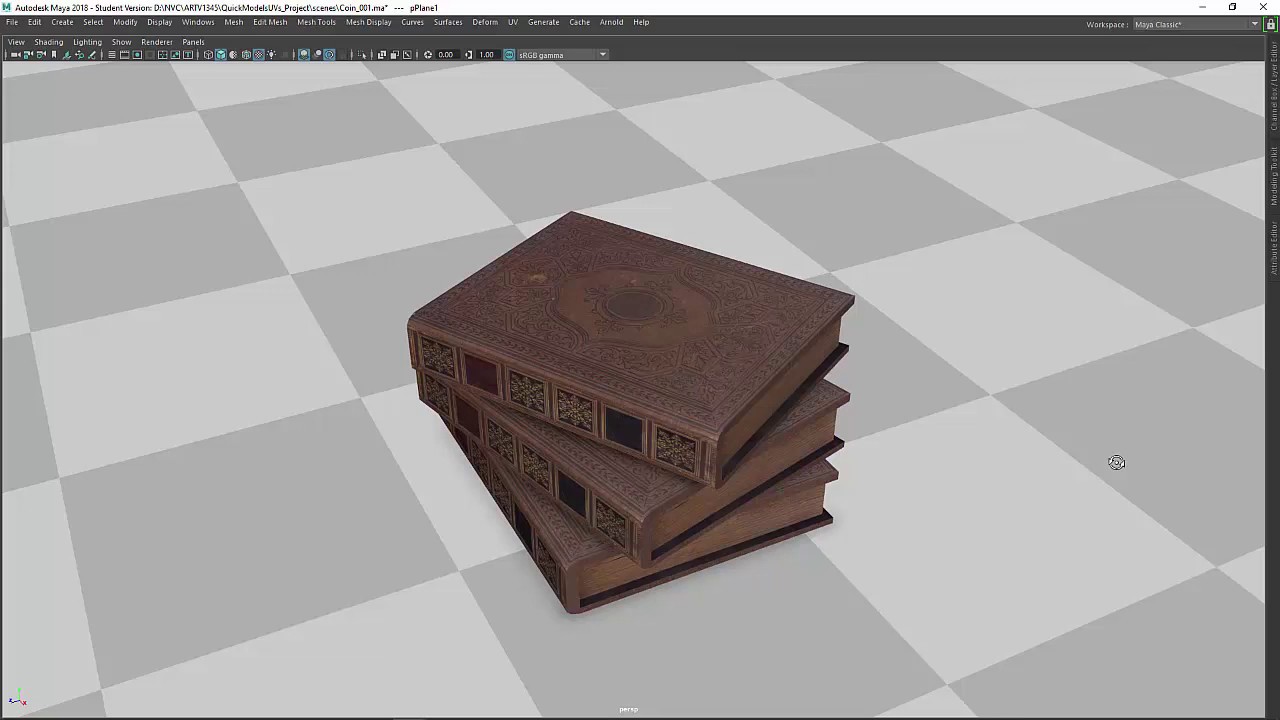The width and height of the screenshot is (1280, 720).
Task: Toggle the X-Ray display icon
Action: point(381,55)
